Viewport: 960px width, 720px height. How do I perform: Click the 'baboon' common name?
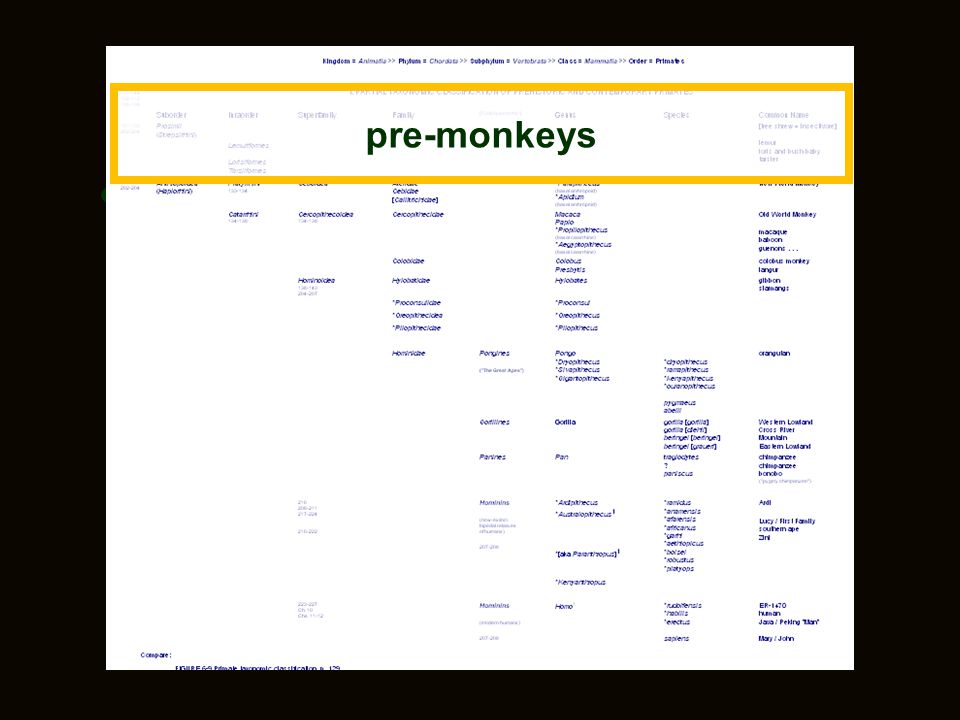(770, 240)
